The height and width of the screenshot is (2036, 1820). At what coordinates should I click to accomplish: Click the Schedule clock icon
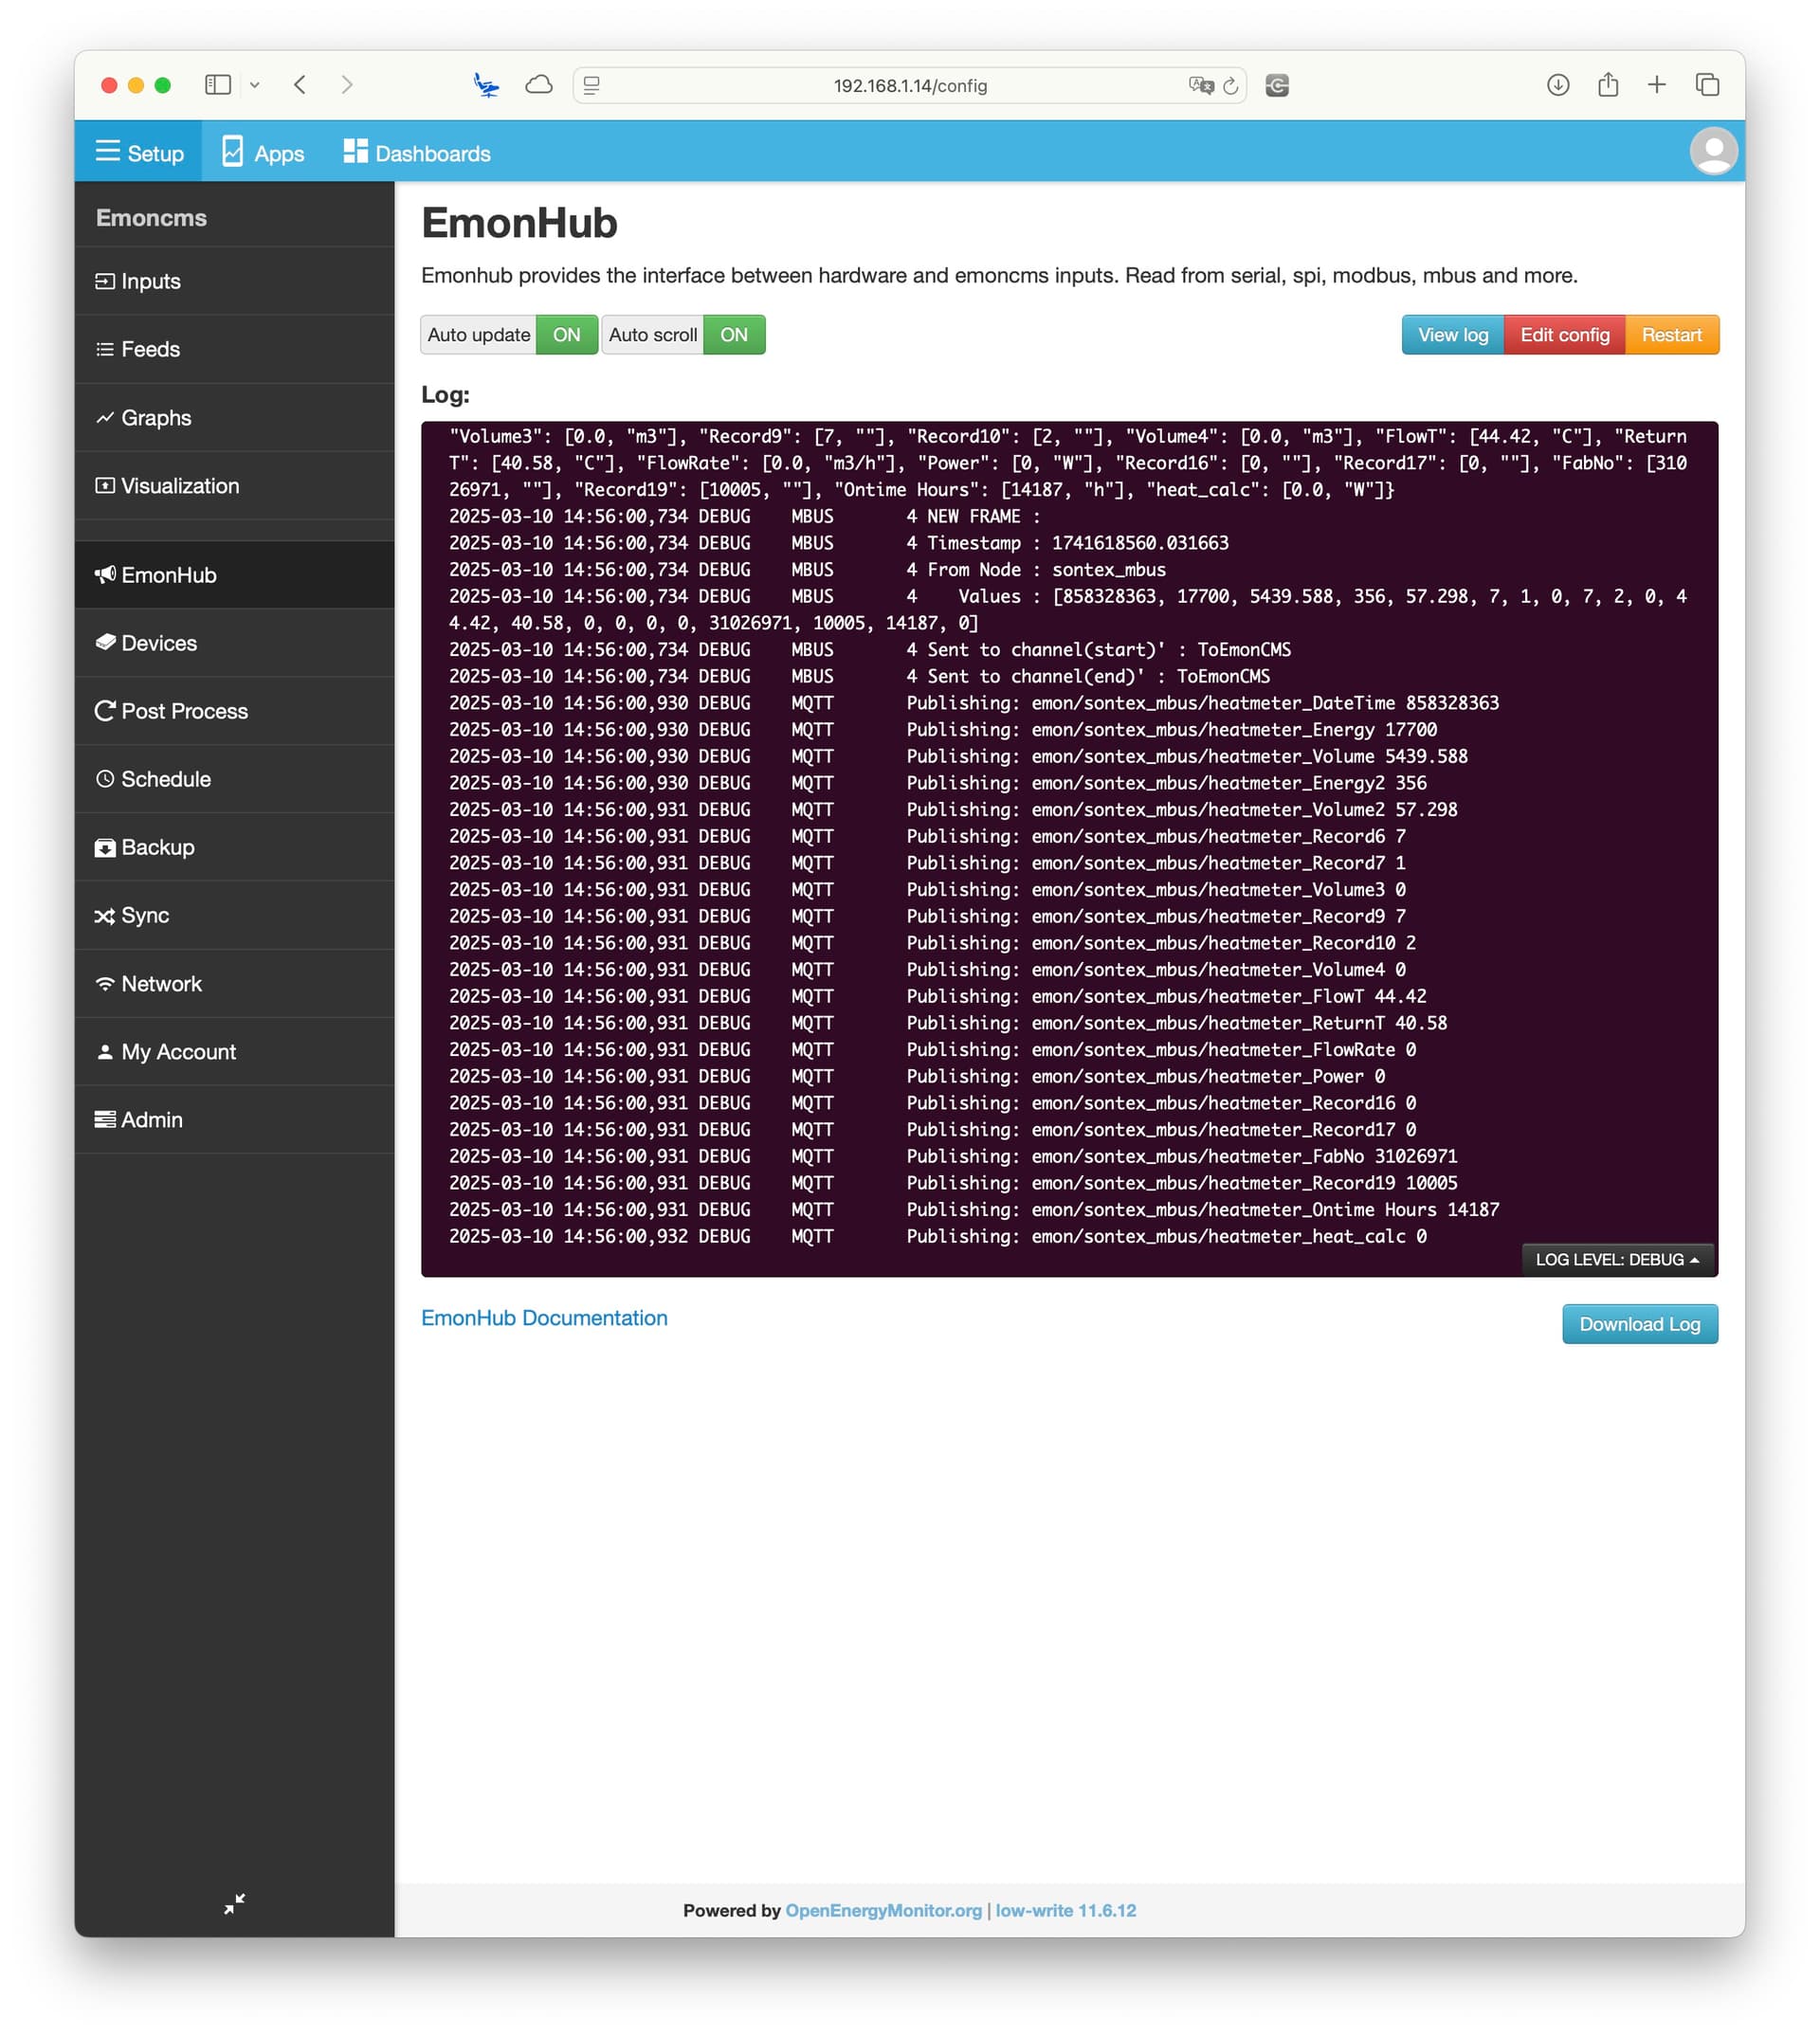tap(104, 778)
